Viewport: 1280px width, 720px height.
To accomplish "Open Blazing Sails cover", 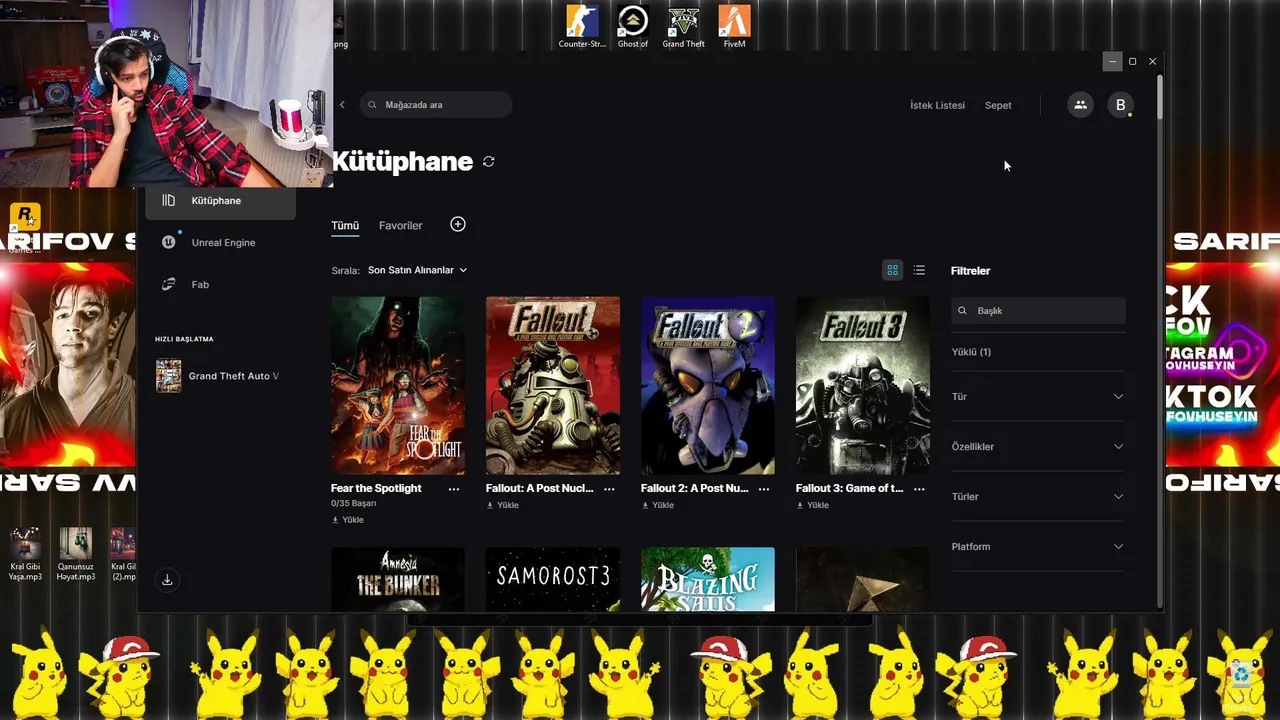I will tap(708, 579).
